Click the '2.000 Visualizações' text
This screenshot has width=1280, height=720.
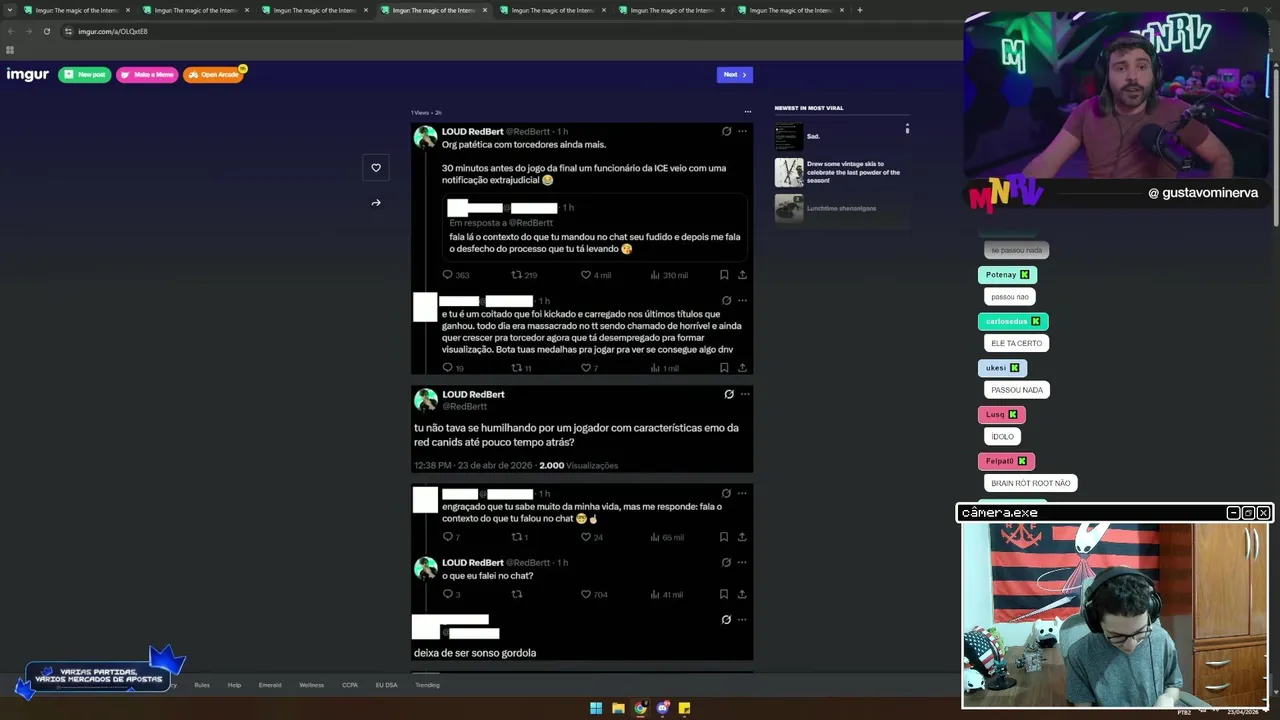coord(579,465)
